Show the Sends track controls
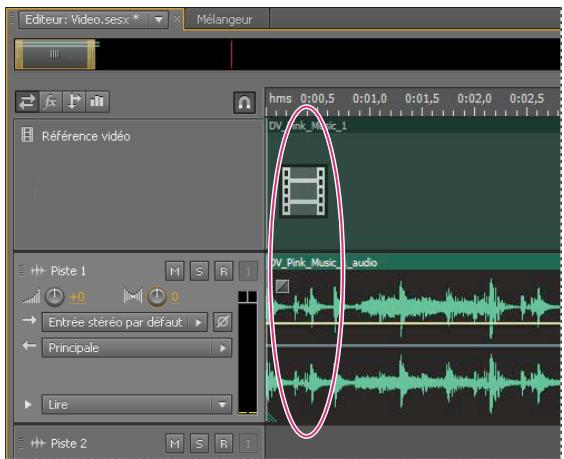The height and width of the screenshot is (459, 564). [x=74, y=102]
